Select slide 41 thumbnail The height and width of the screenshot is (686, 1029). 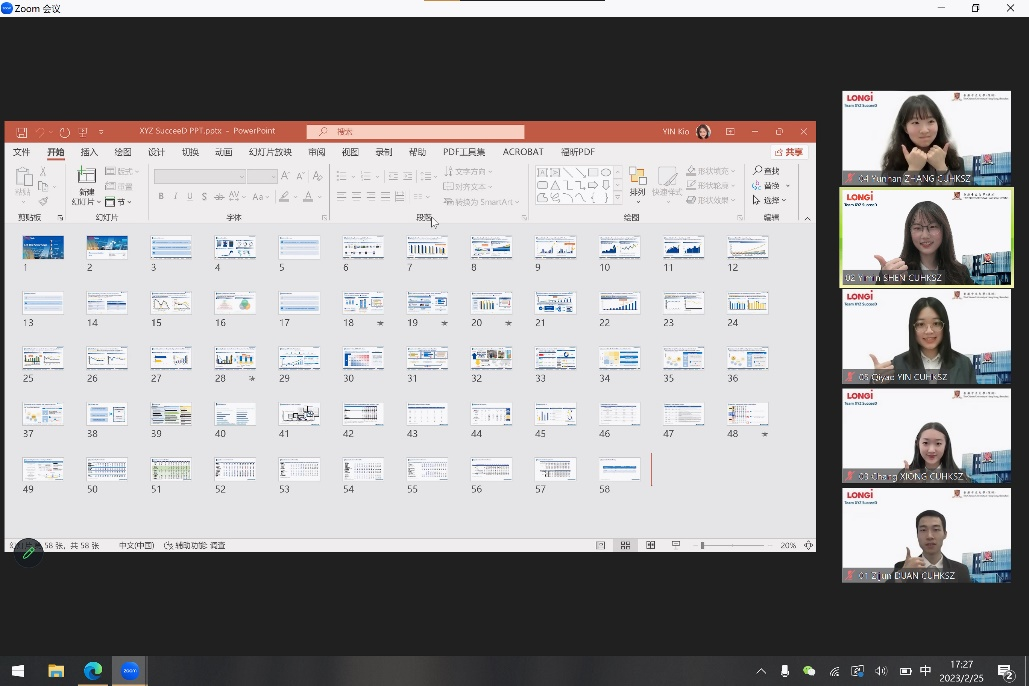tap(299, 414)
